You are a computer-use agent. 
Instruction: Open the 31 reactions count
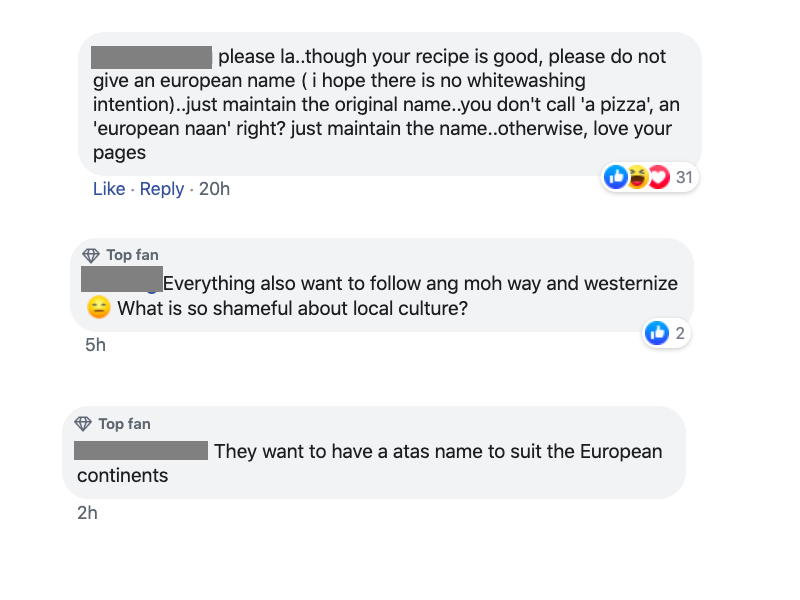click(684, 178)
